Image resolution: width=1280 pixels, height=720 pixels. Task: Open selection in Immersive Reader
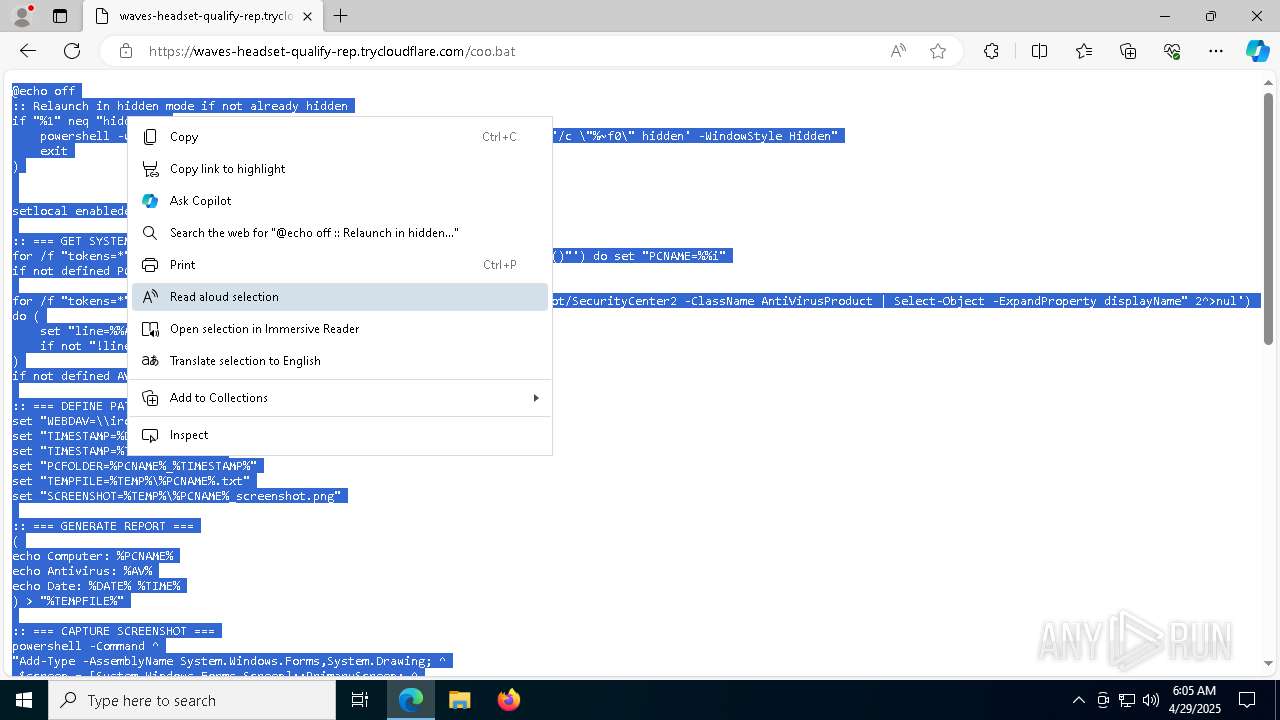pyautogui.click(x=340, y=329)
